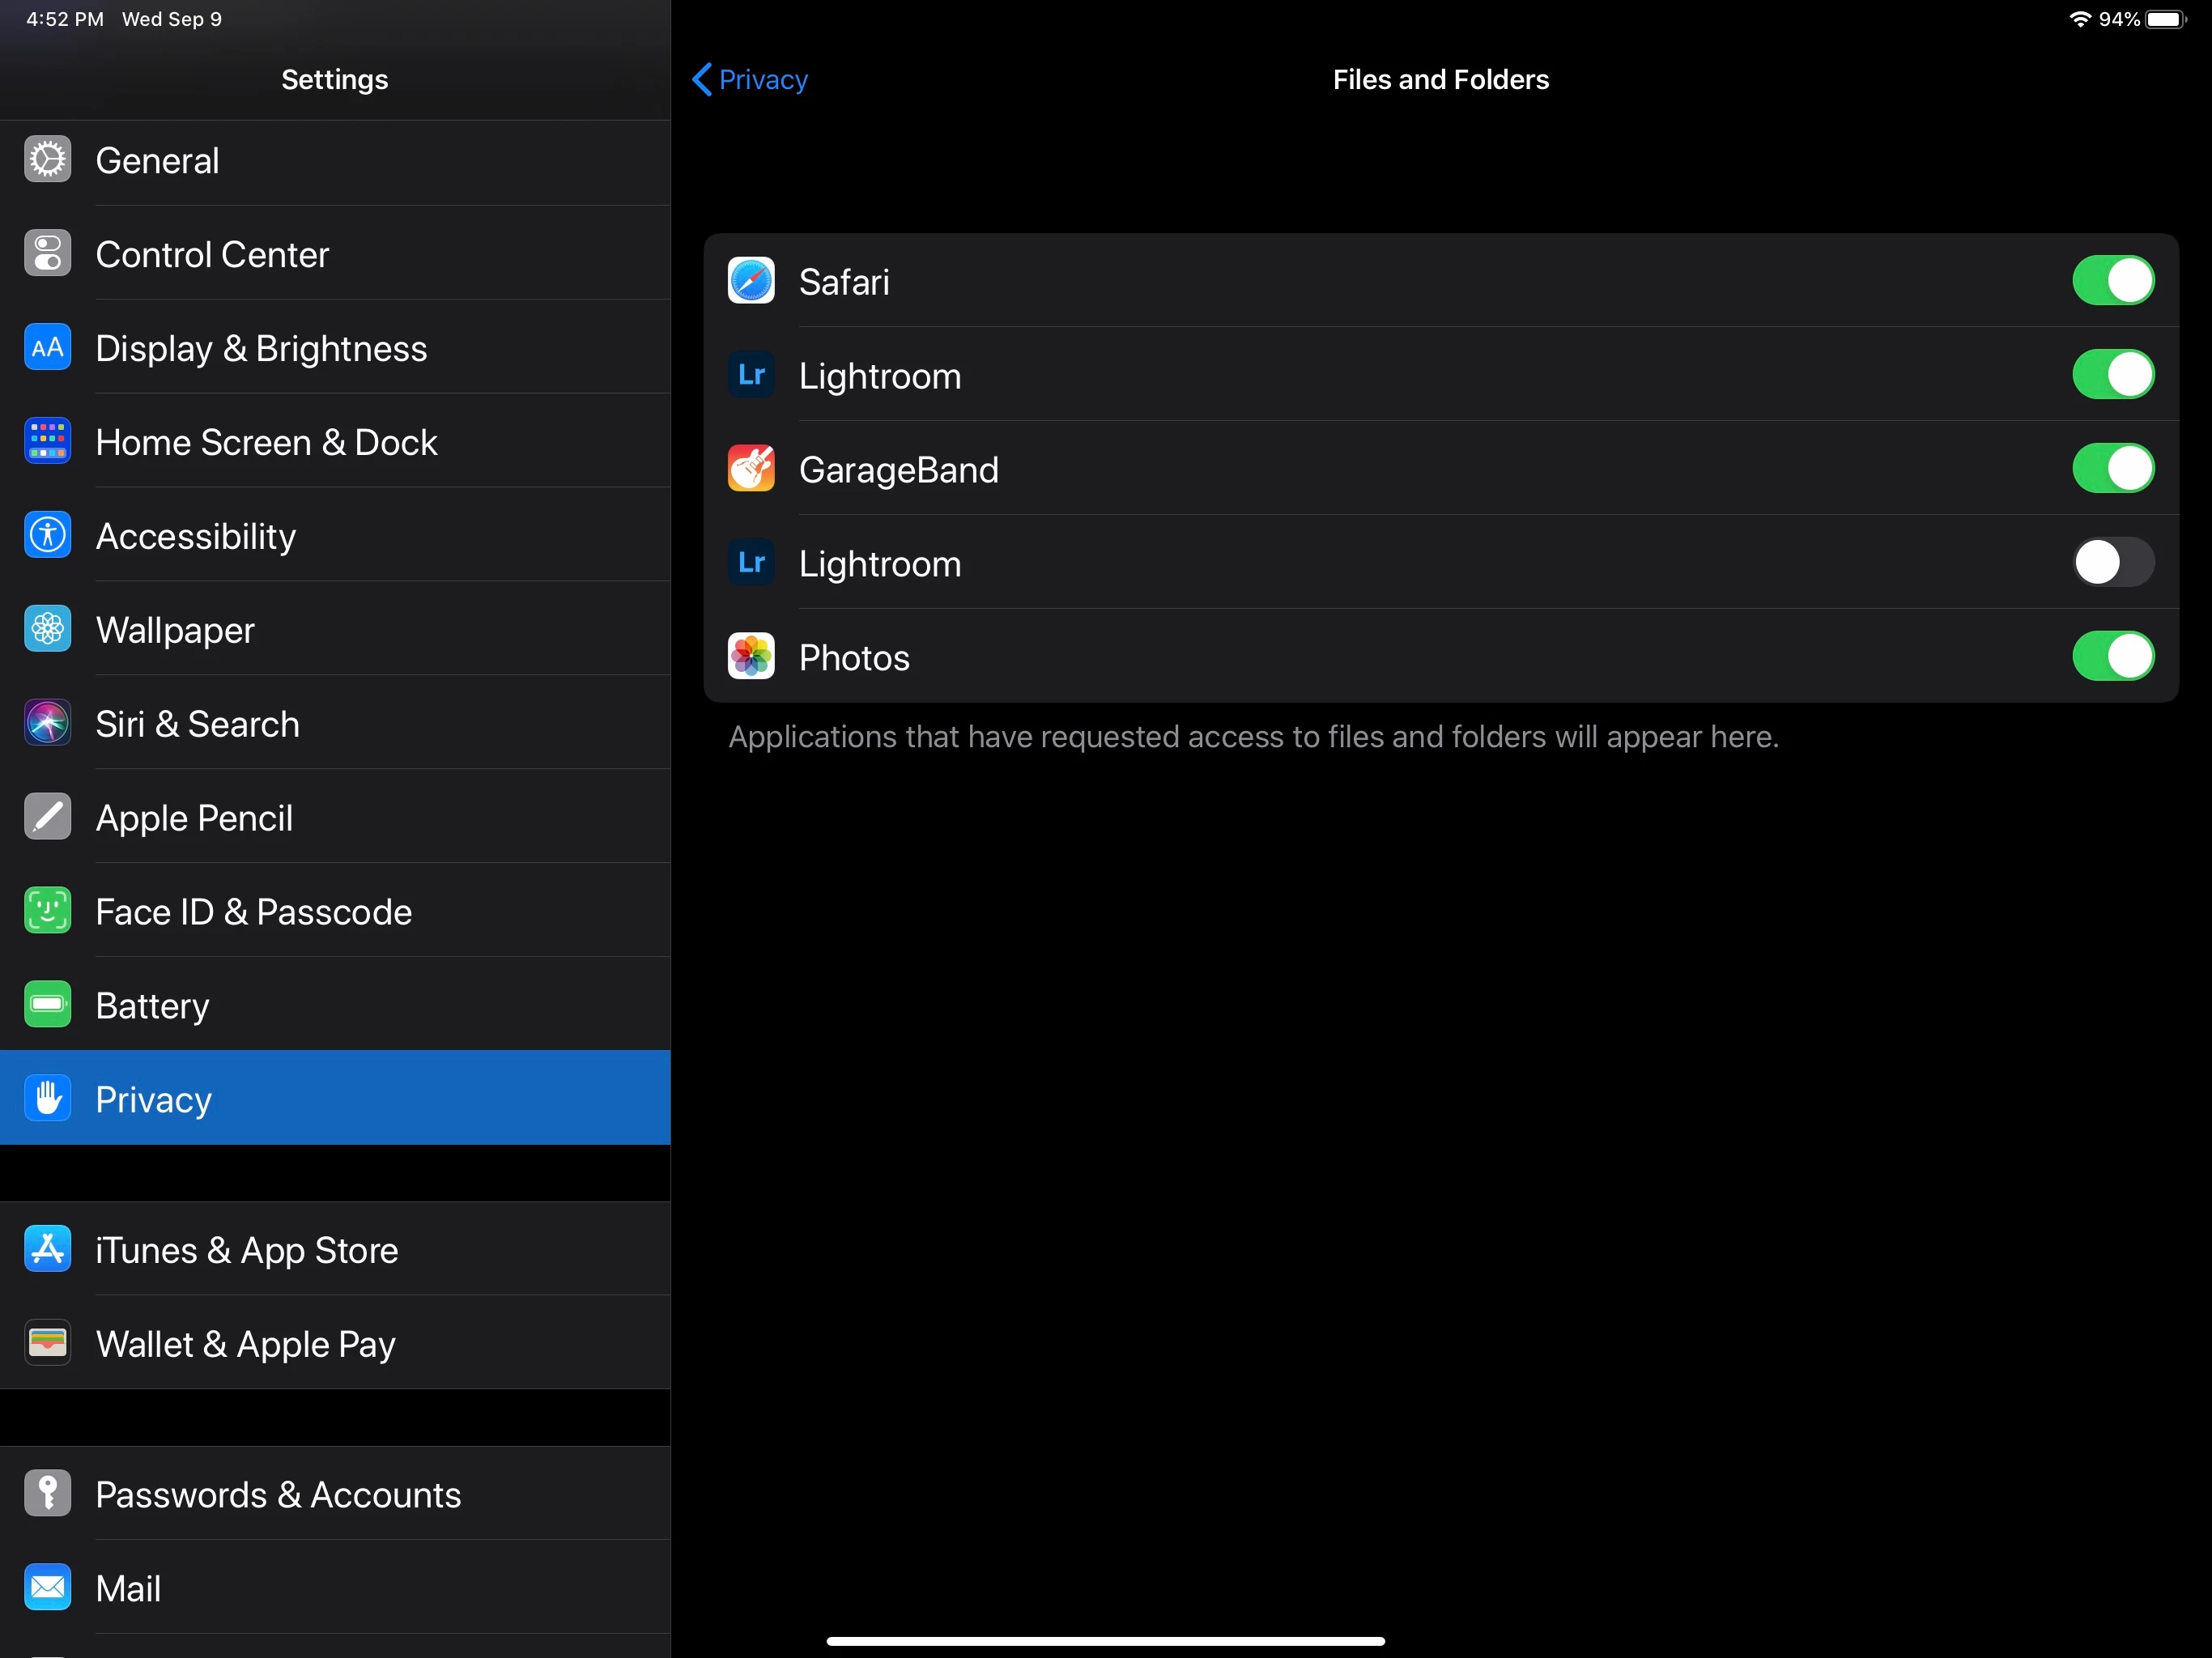Select Wallpaper in the settings list
2212x1658 pixels.
[x=175, y=630]
